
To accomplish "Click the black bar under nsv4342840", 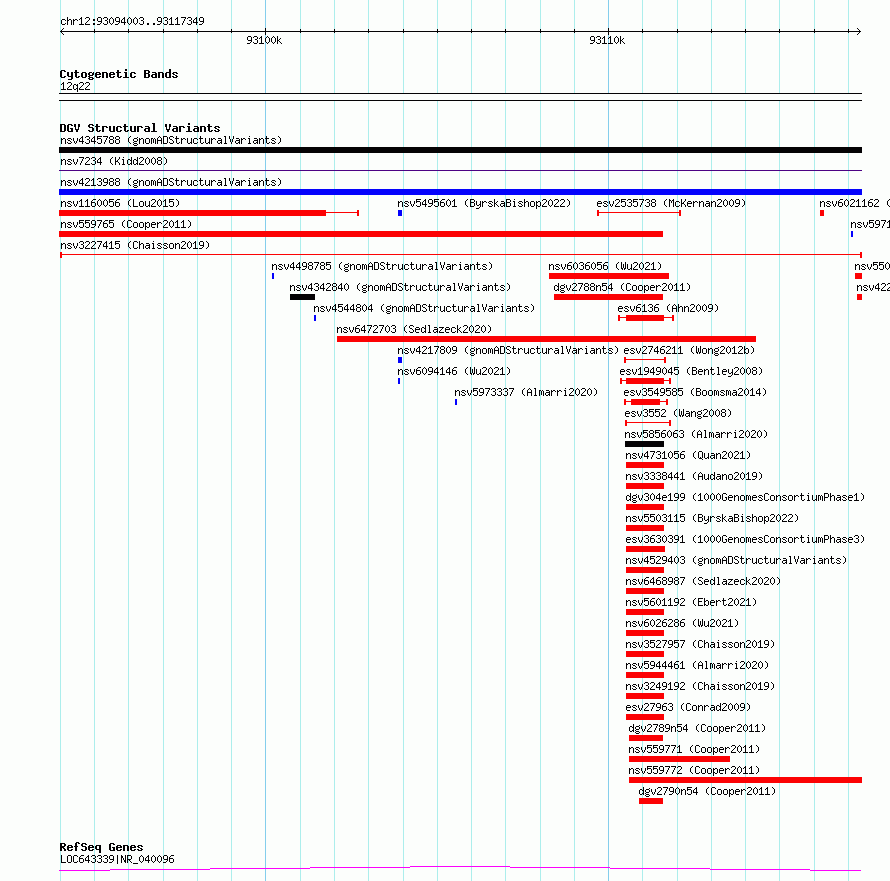I will click(302, 297).
